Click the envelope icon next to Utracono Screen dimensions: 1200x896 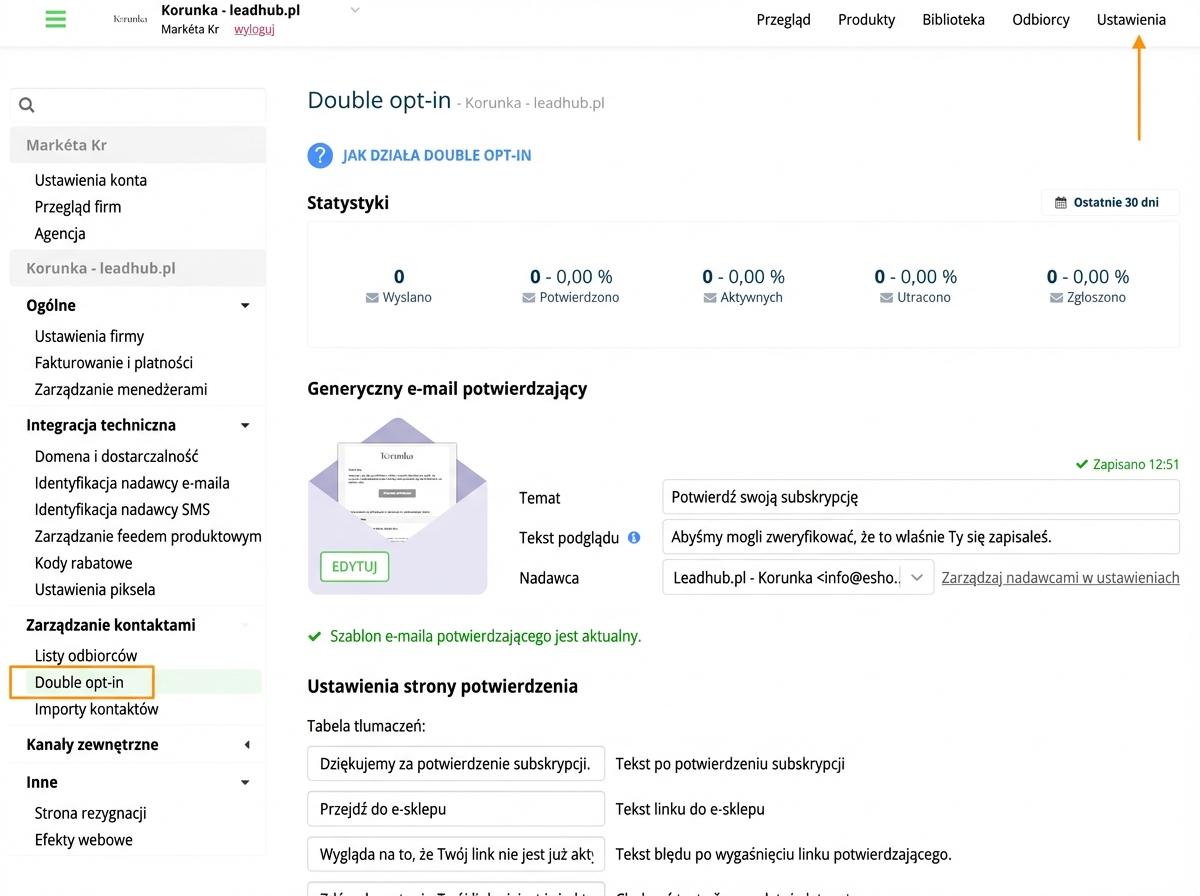coord(886,298)
